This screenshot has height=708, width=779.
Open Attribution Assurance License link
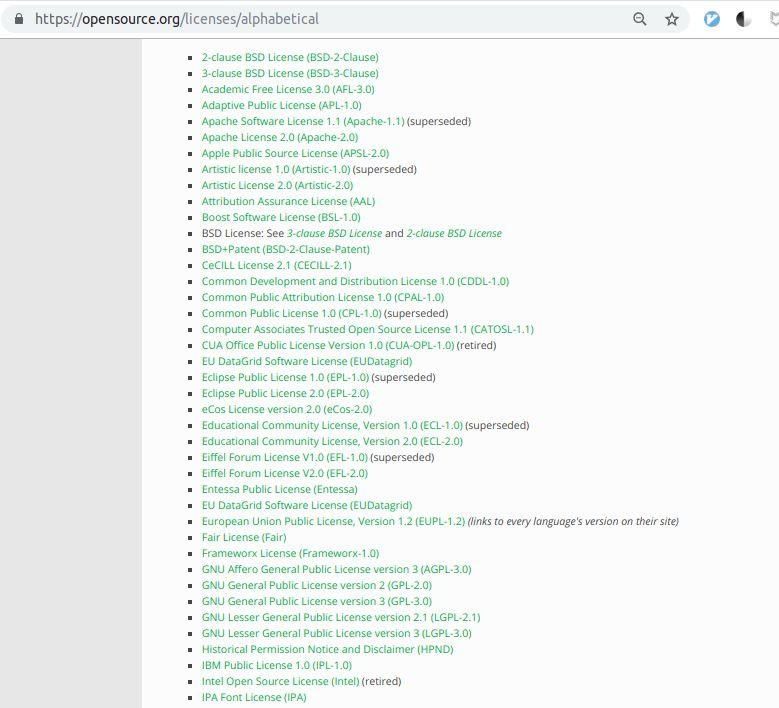pyautogui.click(x=288, y=201)
